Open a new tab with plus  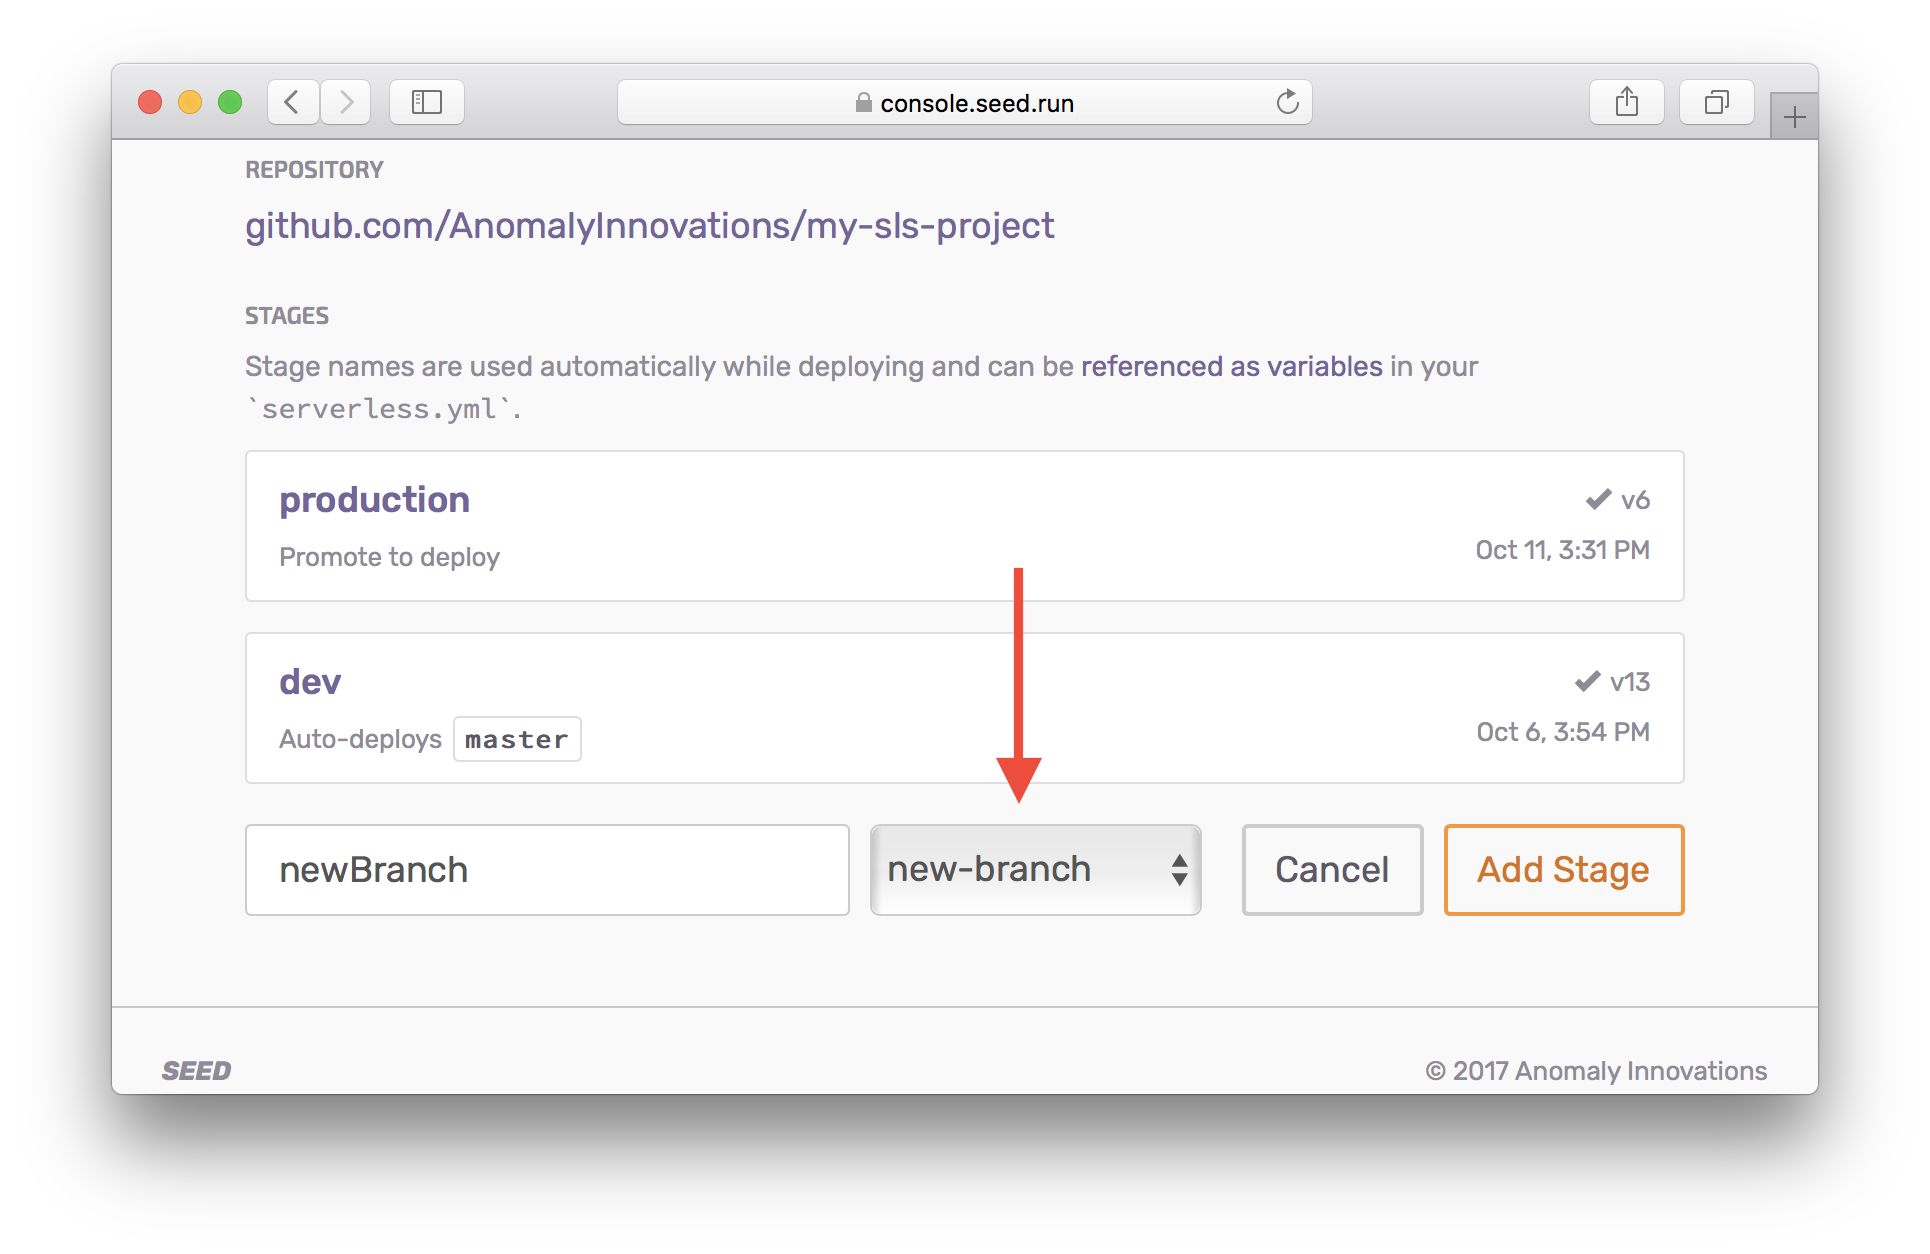pos(1794,118)
